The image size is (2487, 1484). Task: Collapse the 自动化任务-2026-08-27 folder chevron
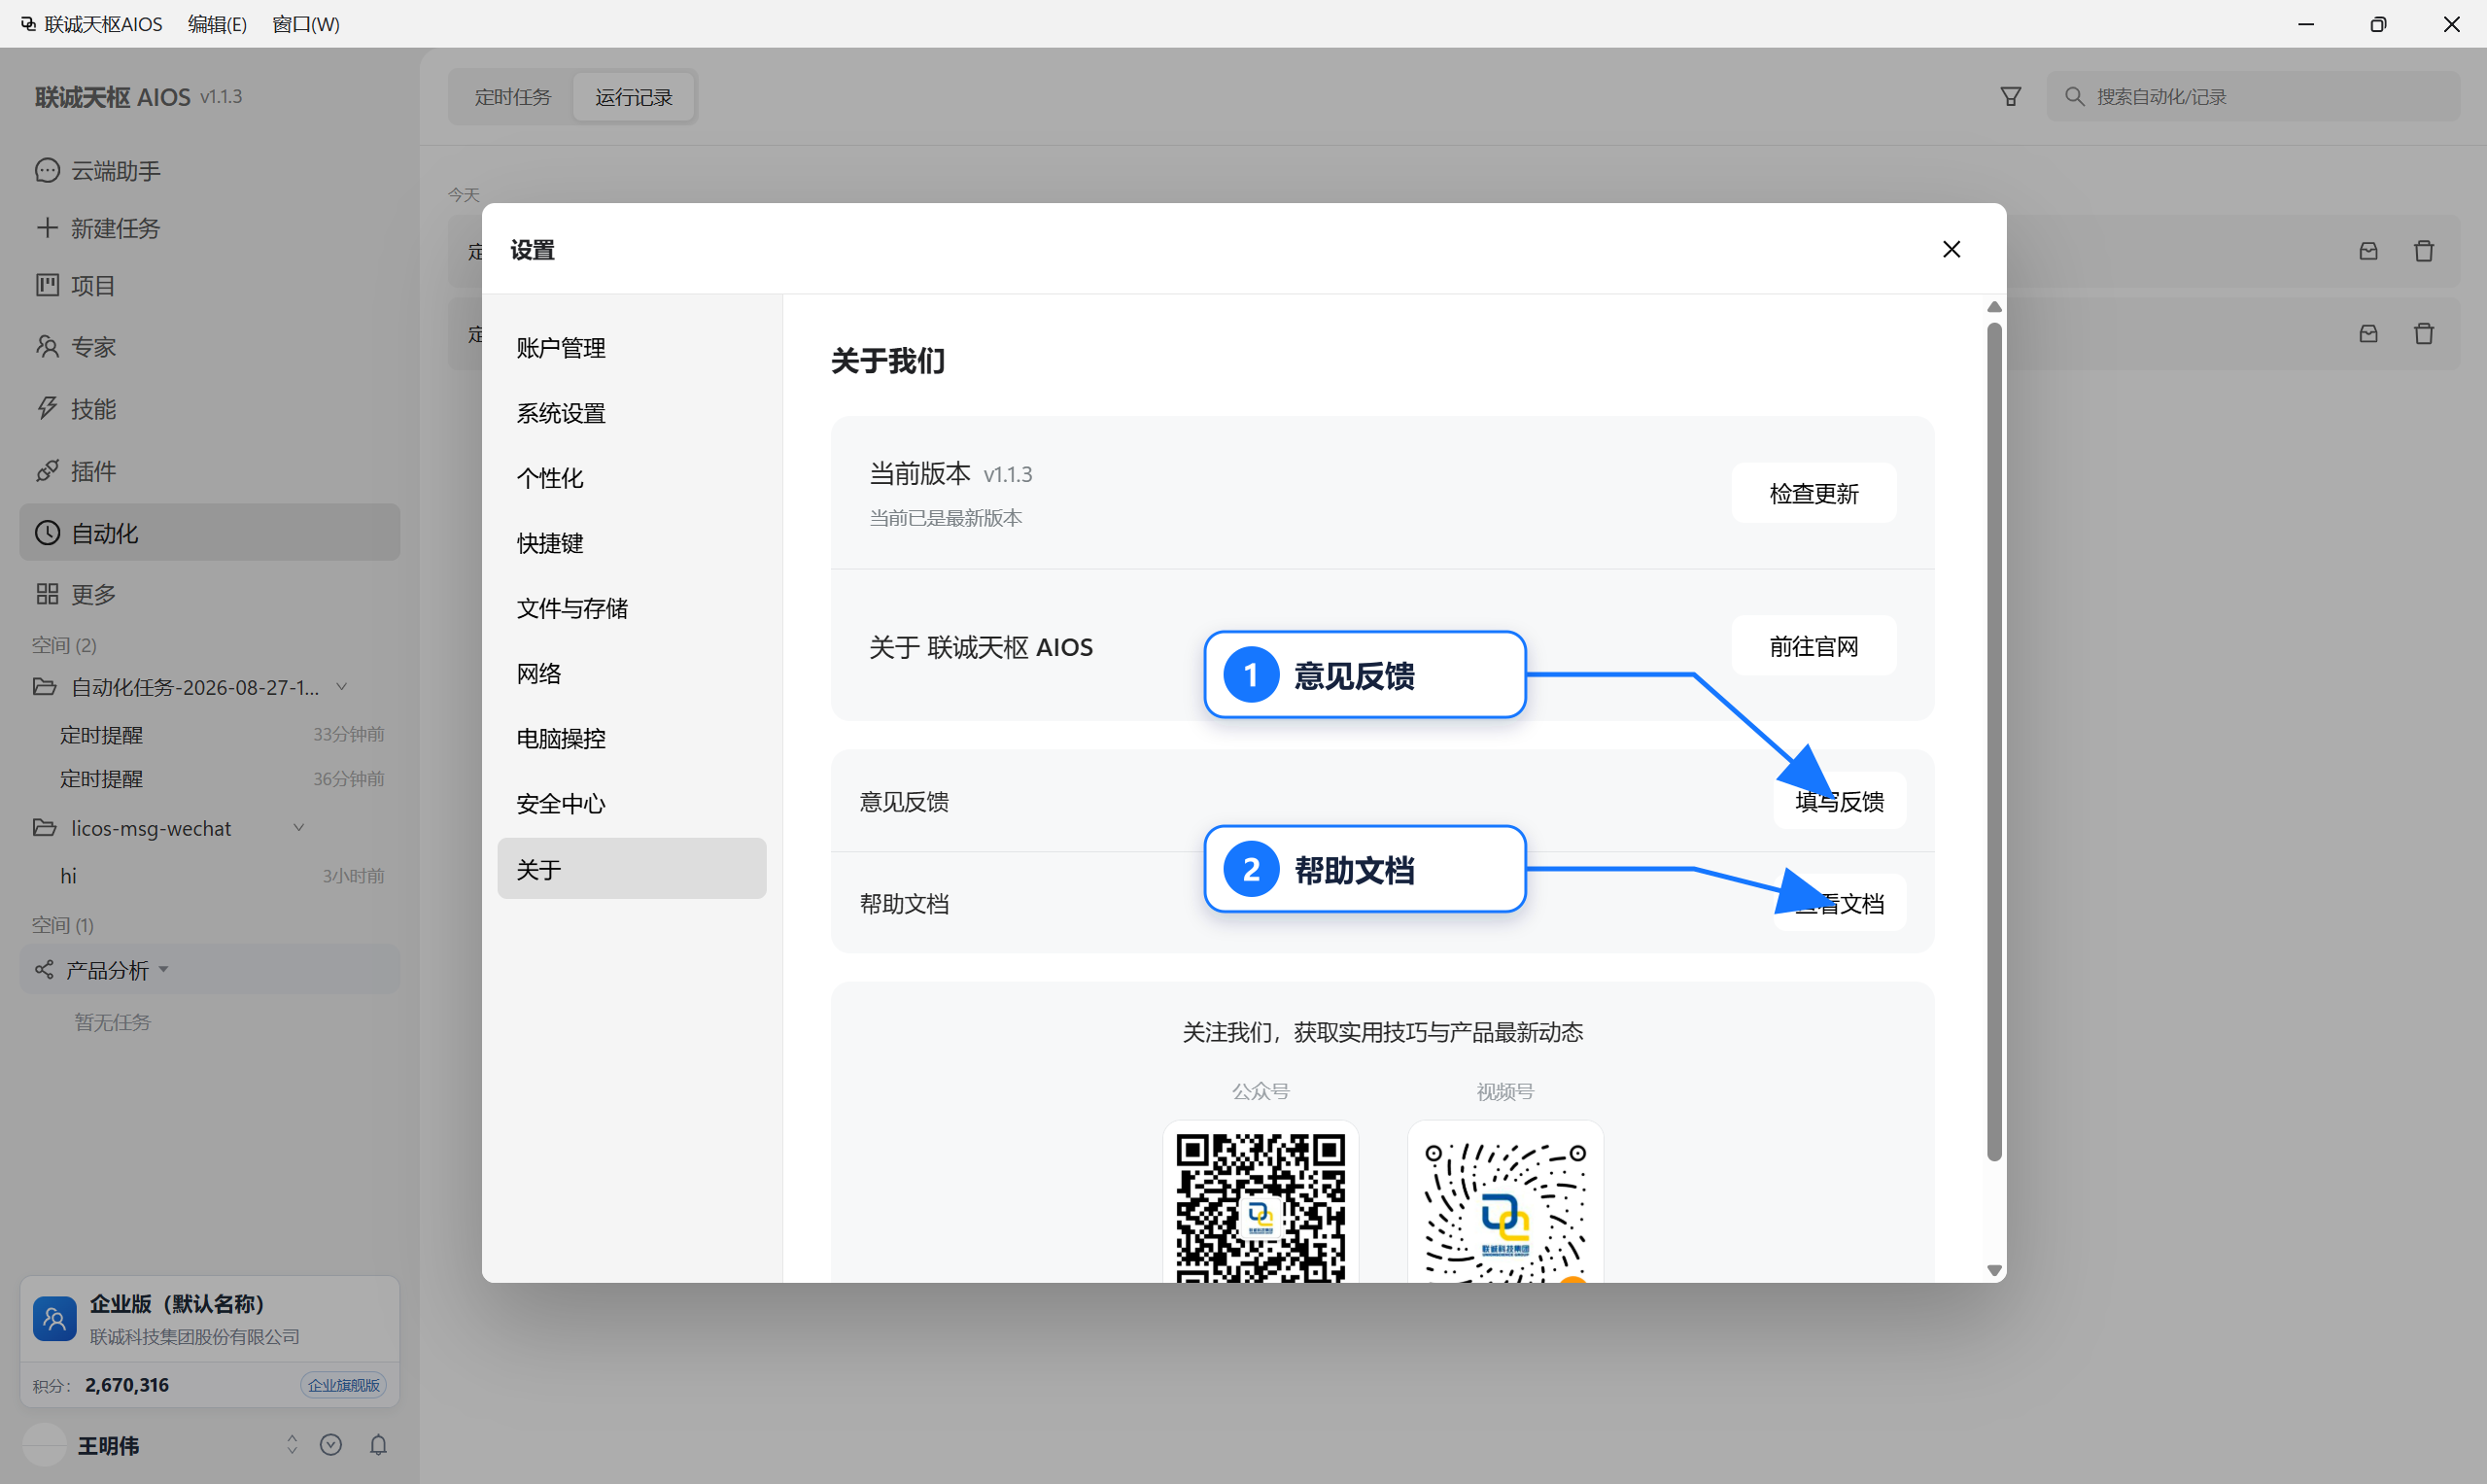(342, 687)
